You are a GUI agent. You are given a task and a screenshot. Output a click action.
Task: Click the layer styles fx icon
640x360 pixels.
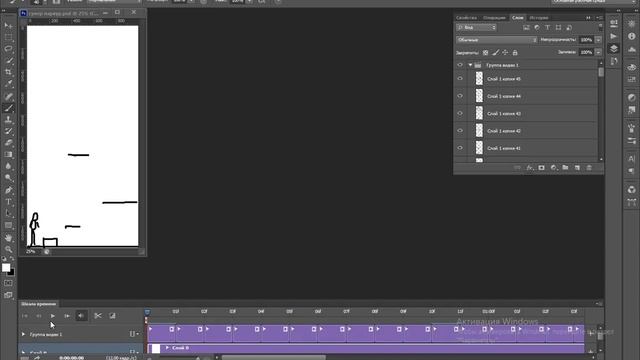point(529,168)
